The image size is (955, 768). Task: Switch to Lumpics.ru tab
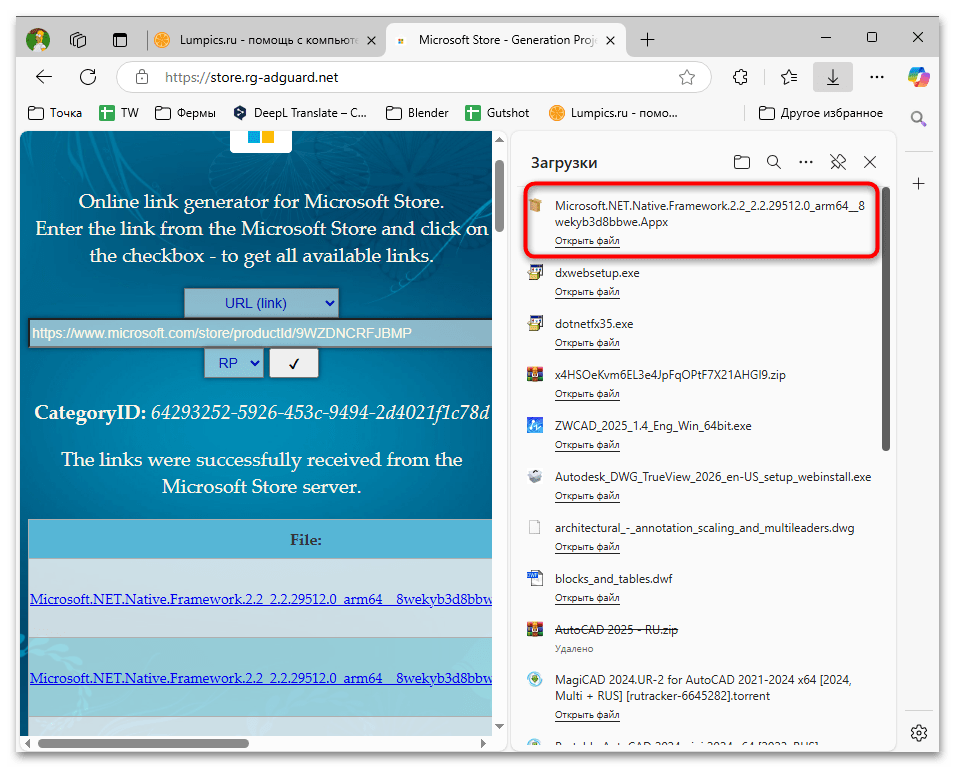pyautogui.click(x=265, y=40)
